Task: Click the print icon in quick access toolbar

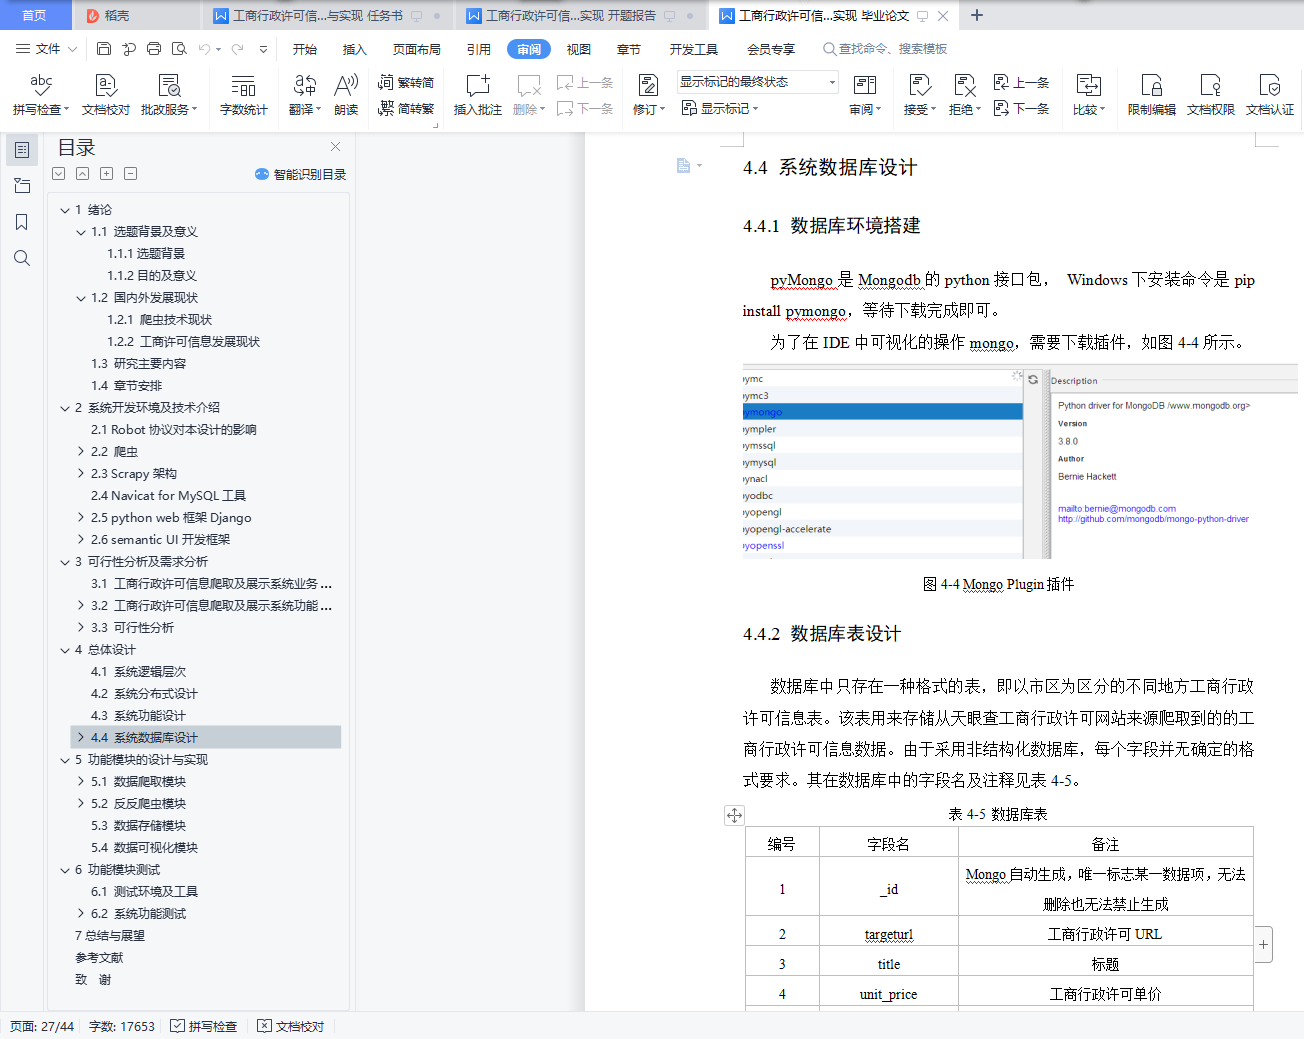Action: click(154, 48)
